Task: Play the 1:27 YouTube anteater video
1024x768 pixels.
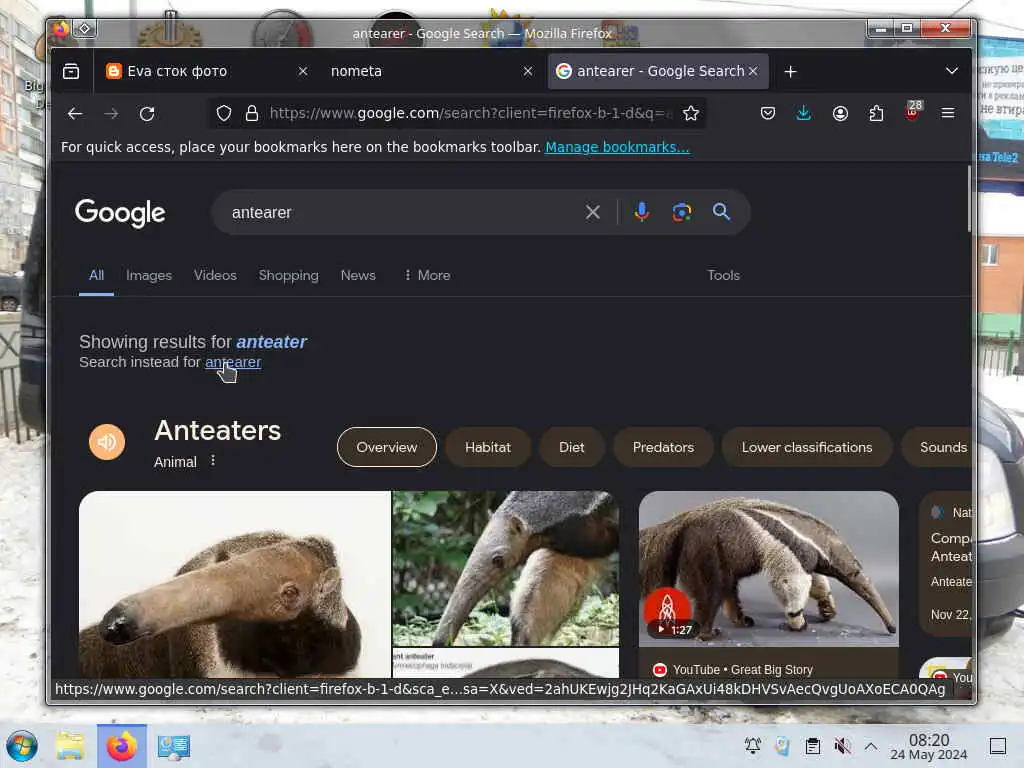Action: coord(769,569)
